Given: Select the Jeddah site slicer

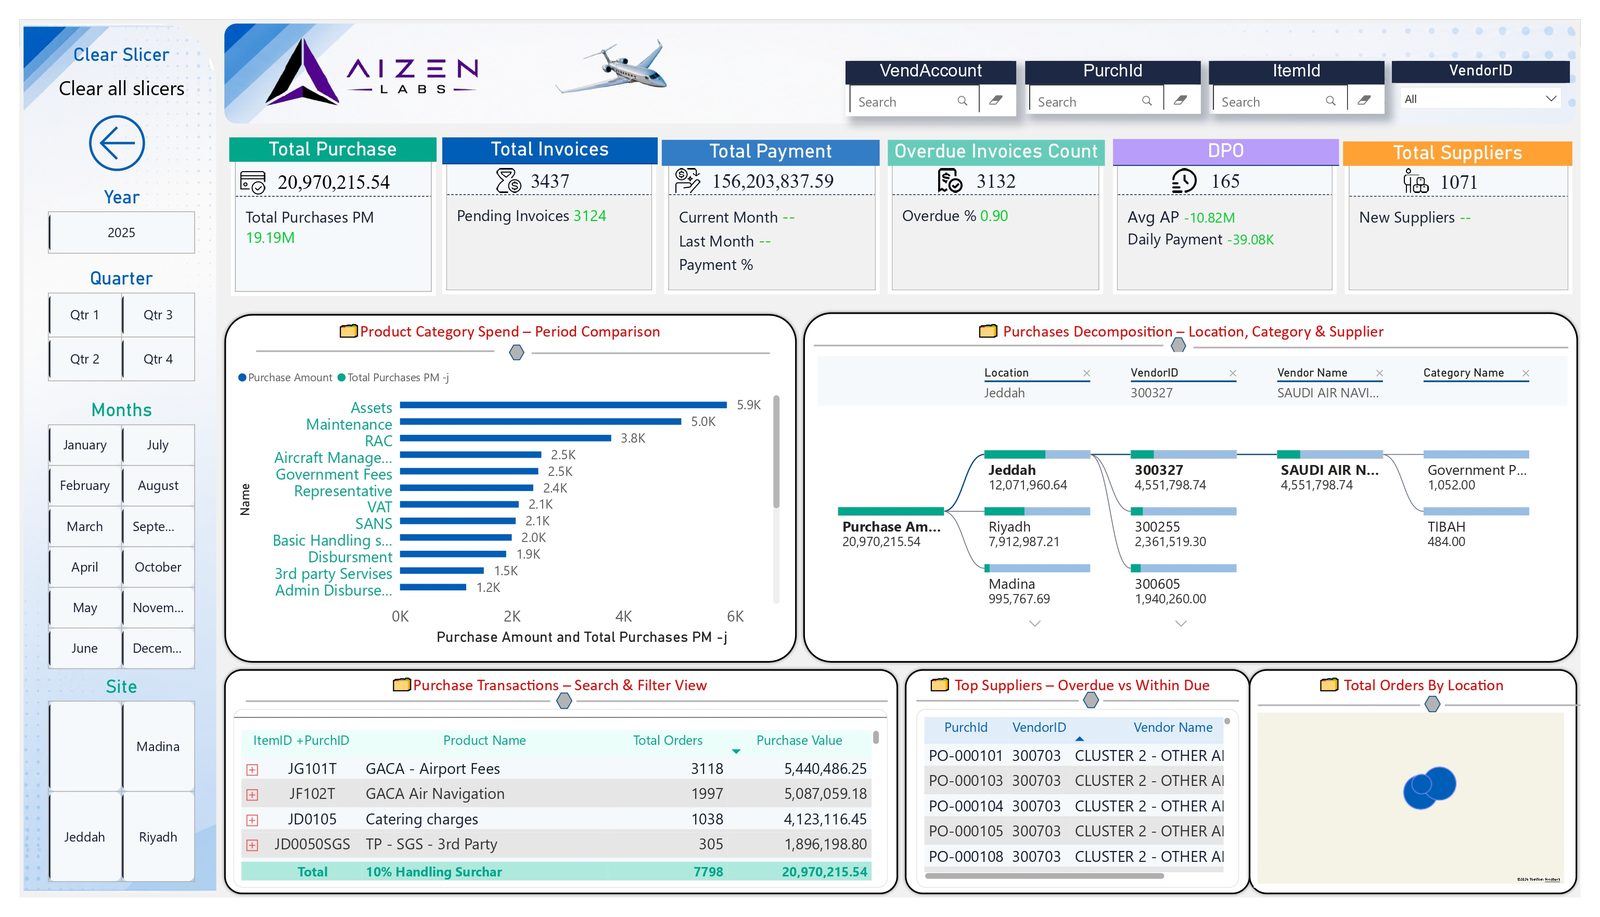Looking at the screenshot, I should 84,837.
